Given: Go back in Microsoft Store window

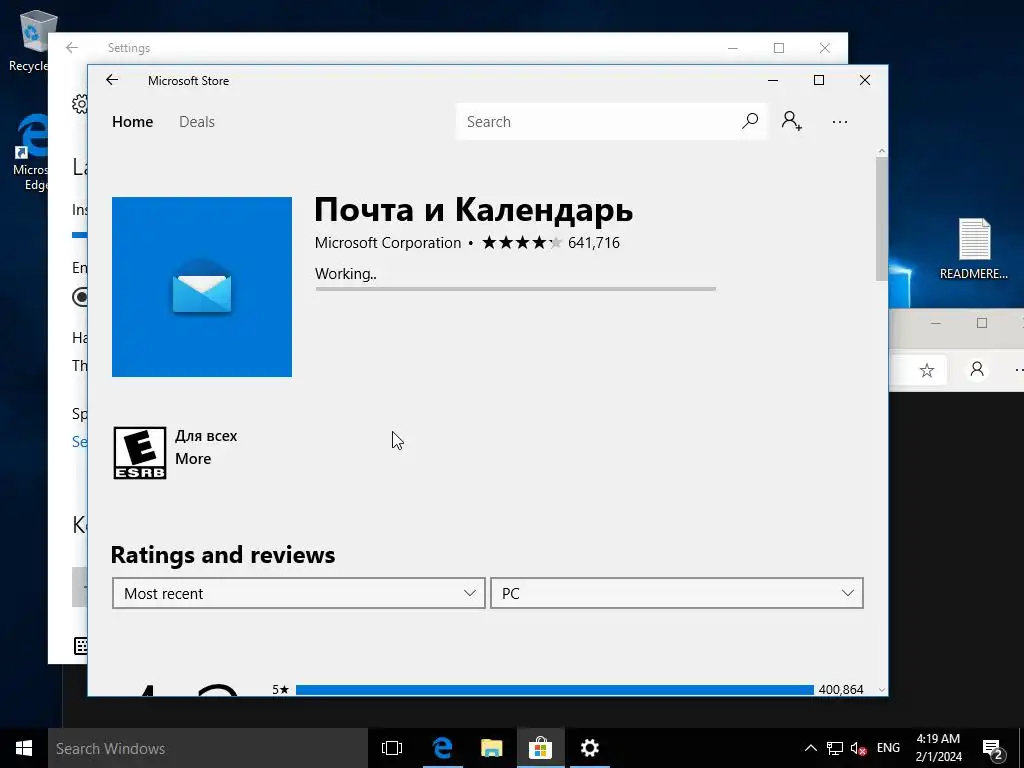Looking at the screenshot, I should pyautogui.click(x=112, y=80).
